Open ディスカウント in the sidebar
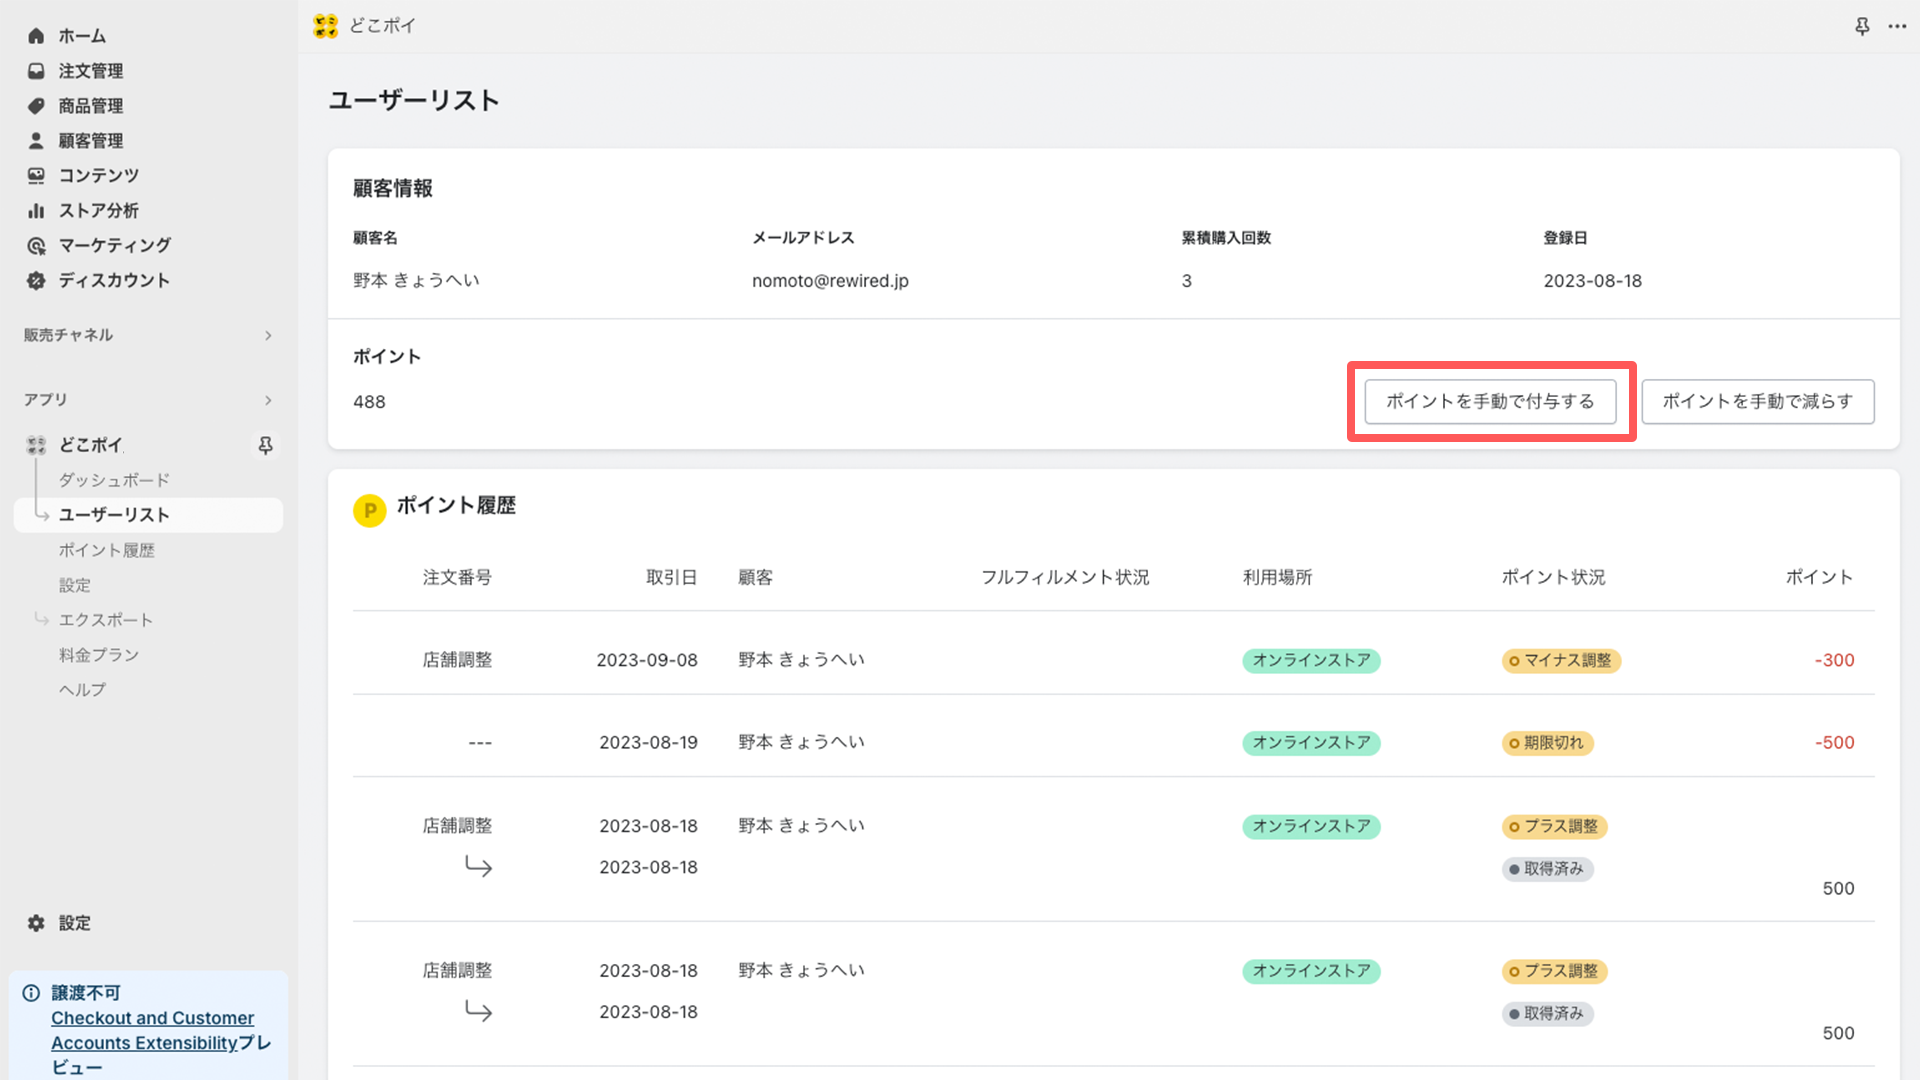The image size is (1920, 1080). pyautogui.click(x=114, y=281)
